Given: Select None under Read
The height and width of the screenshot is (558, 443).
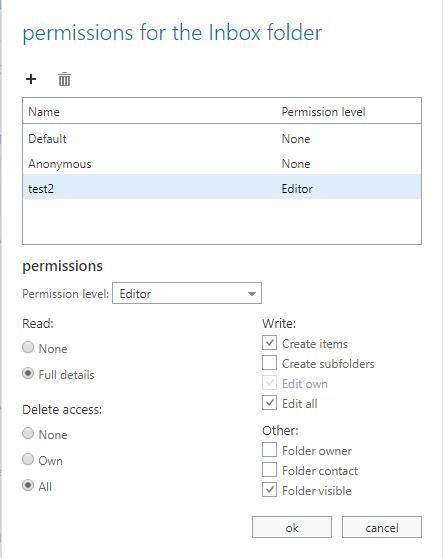Looking at the screenshot, I should tap(28, 347).
